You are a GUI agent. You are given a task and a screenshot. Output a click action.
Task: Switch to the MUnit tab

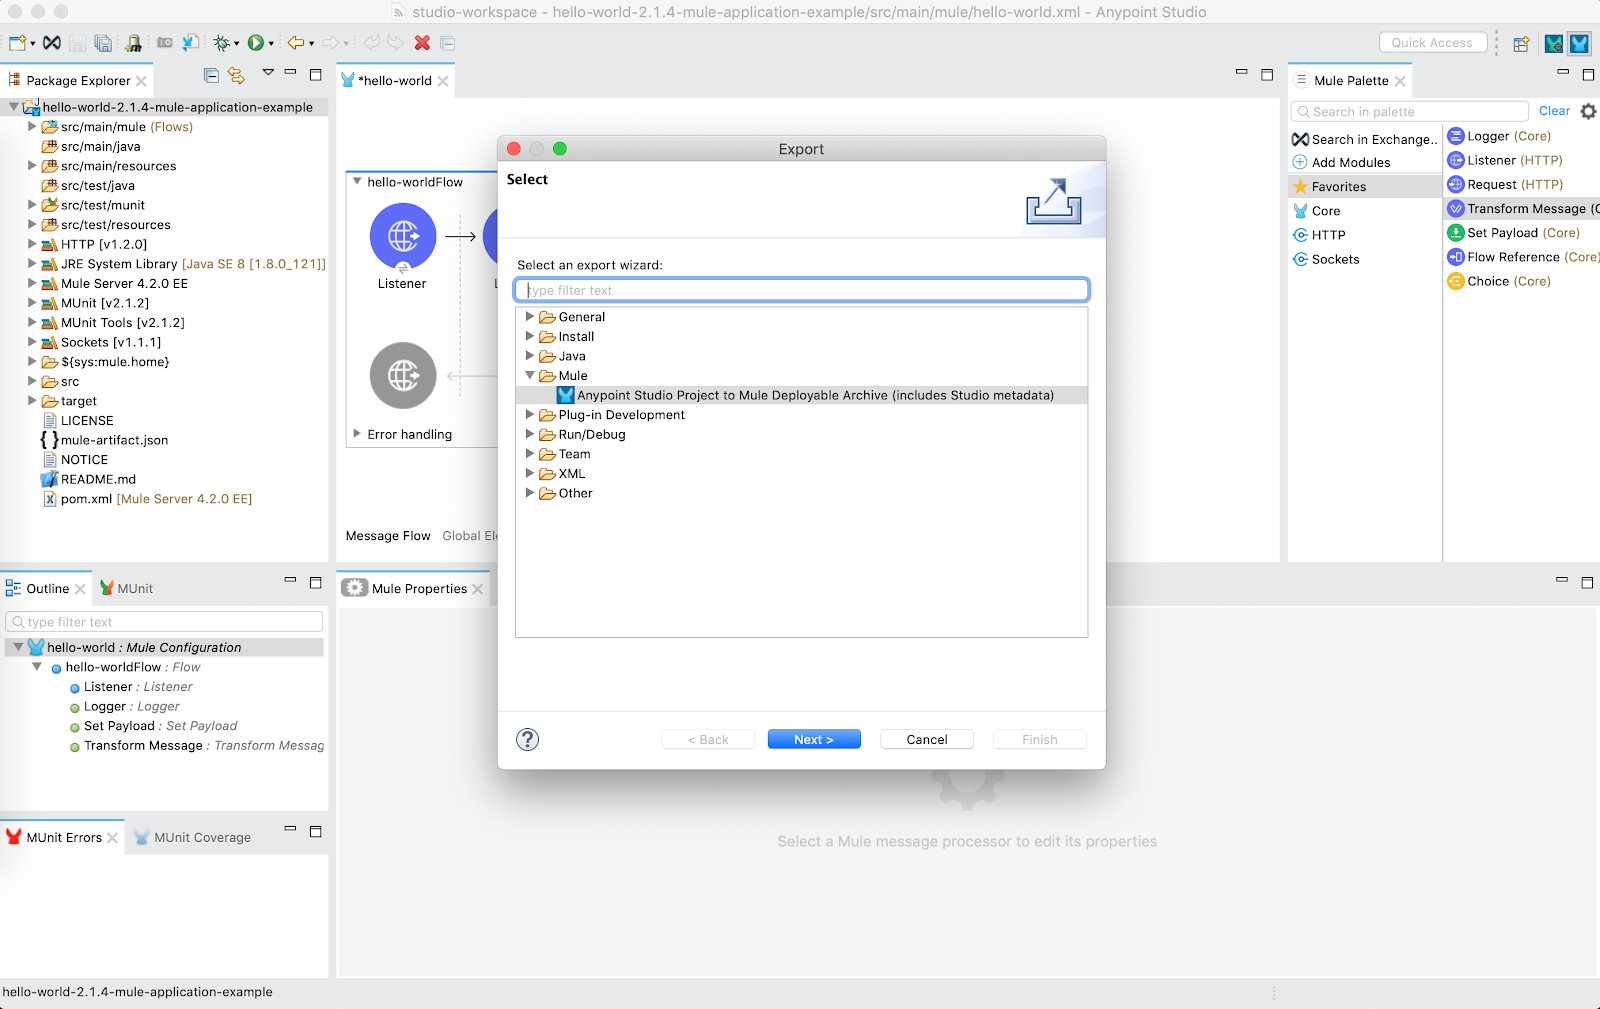(x=126, y=589)
